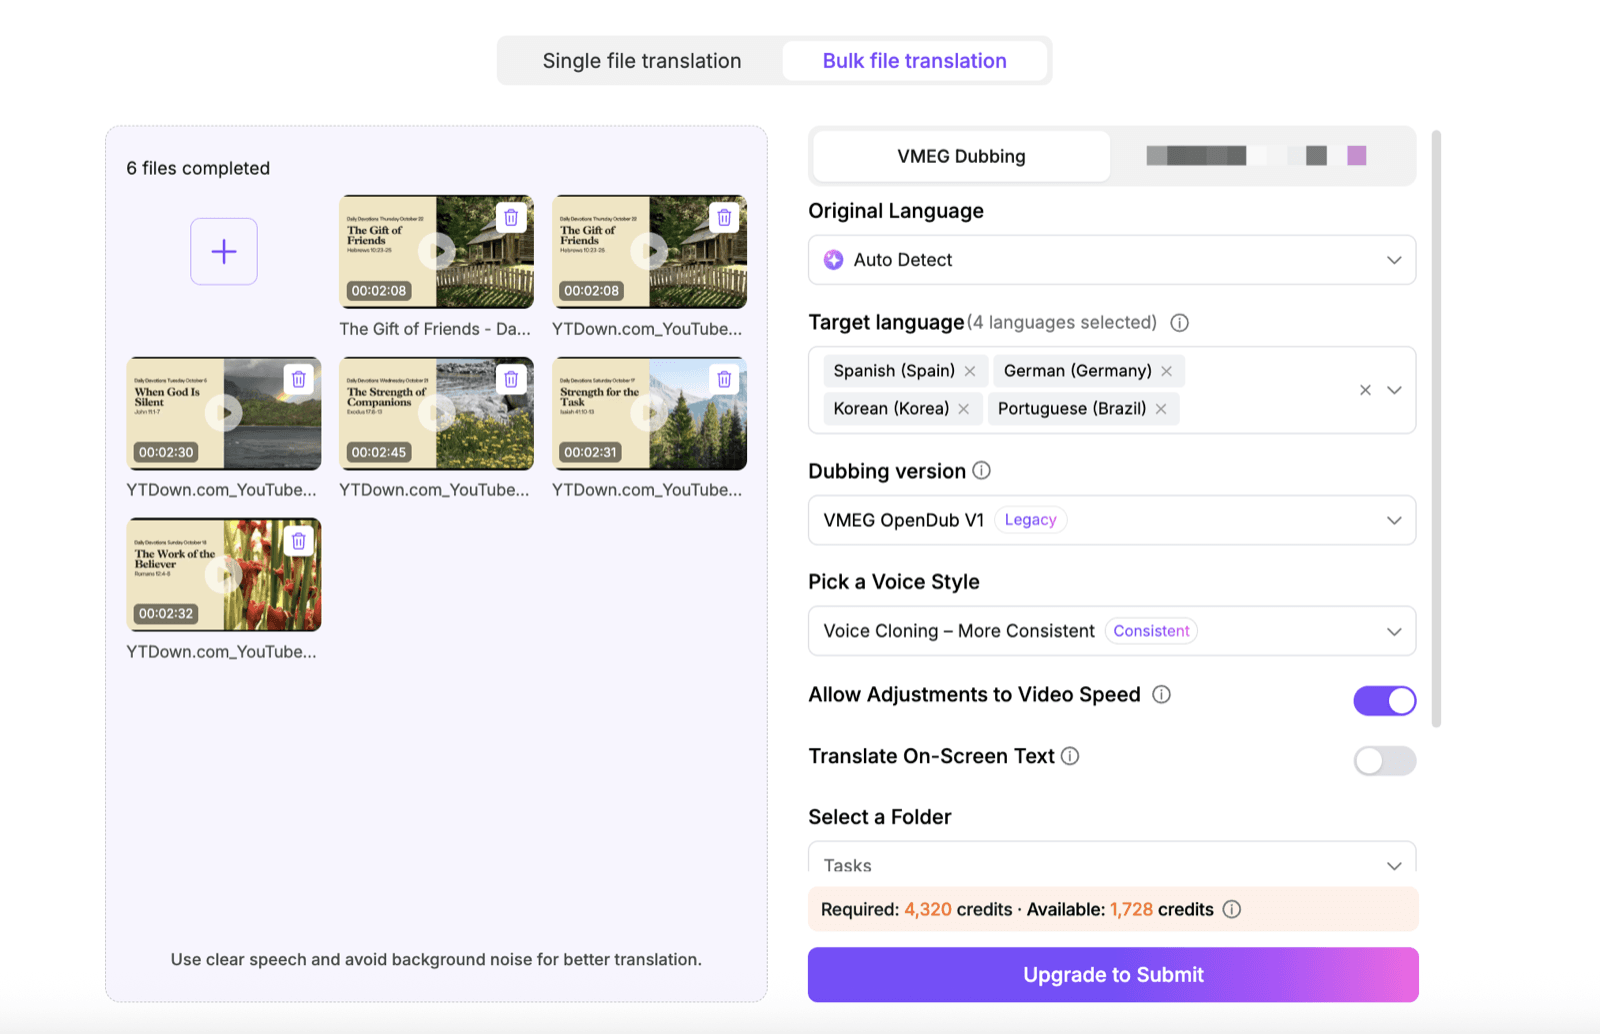Enable Translate On-Screen Text toggle

[1385, 761]
